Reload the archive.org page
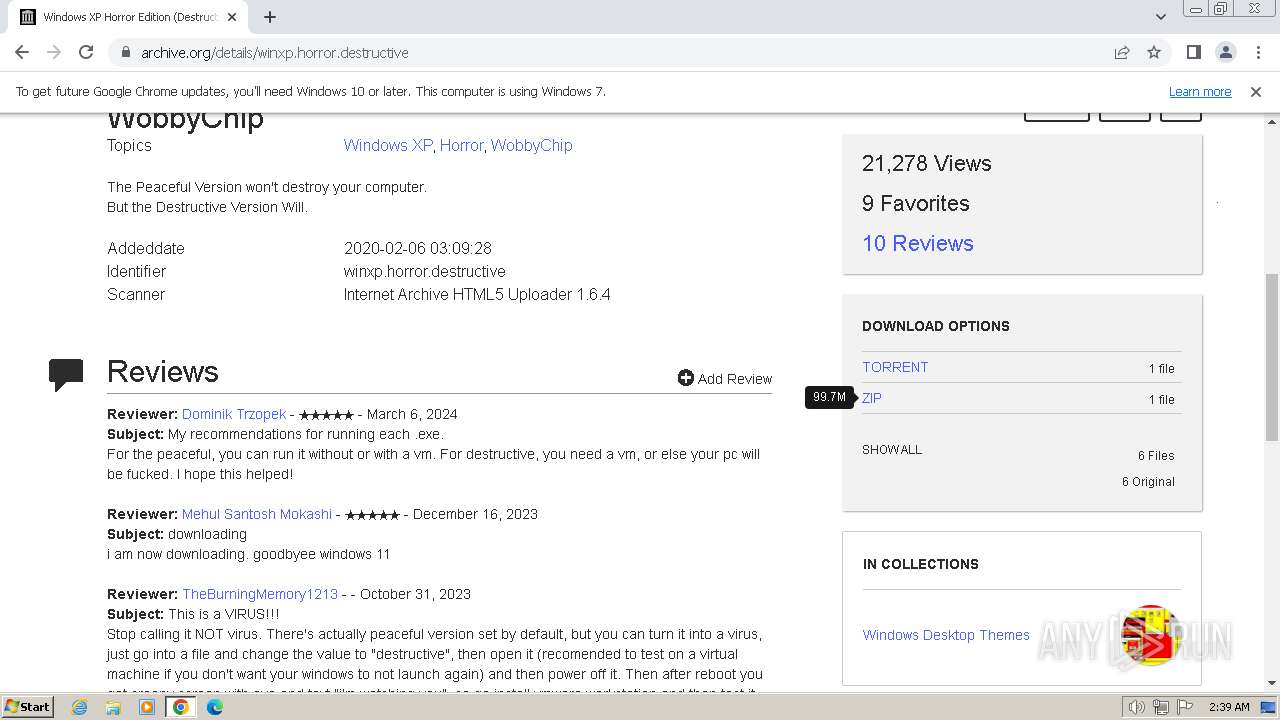The image size is (1280, 720). point(86,52)
